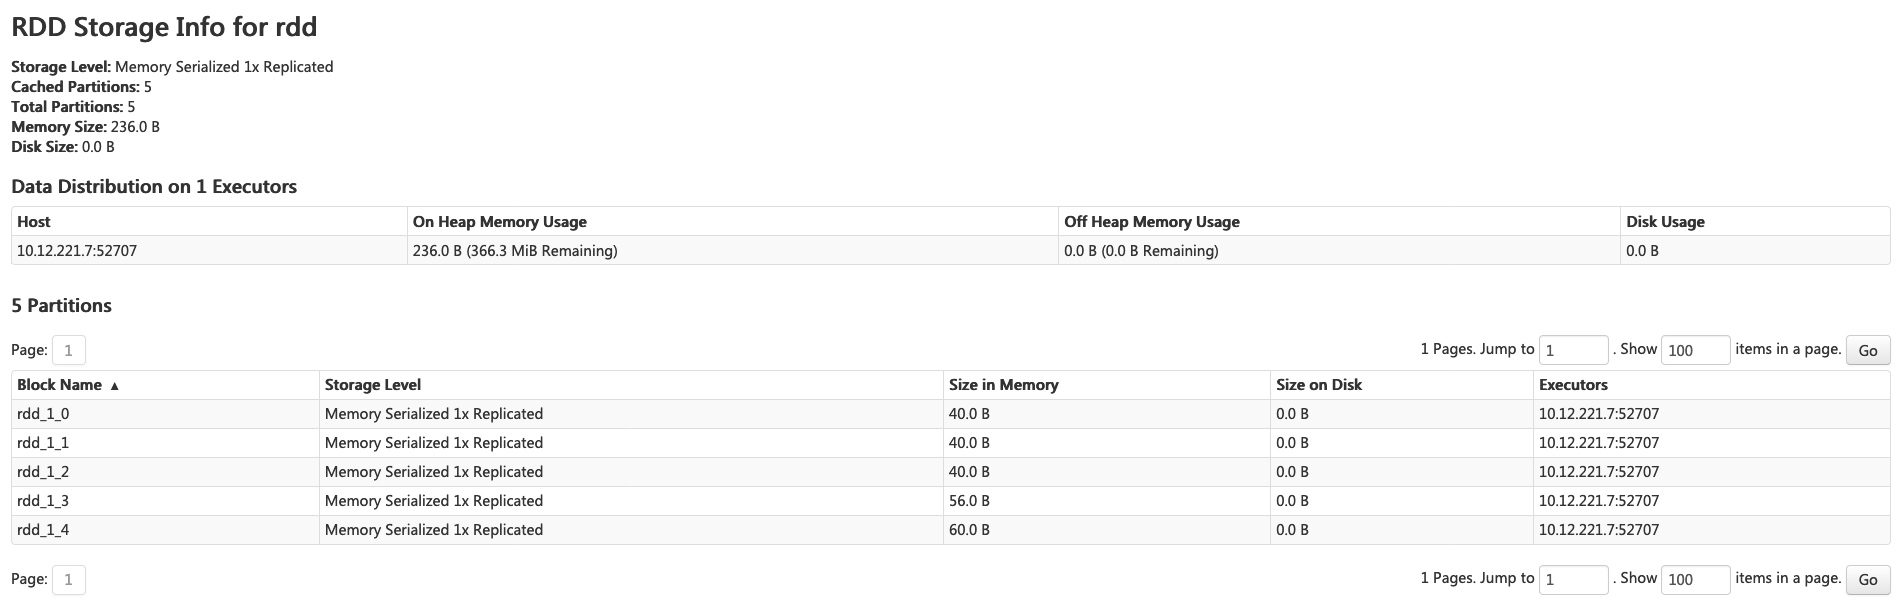The image size is (1900, 605).
Task: Click the top Jump to page field
Action: pyautogui.click(x=1573, y=350)
